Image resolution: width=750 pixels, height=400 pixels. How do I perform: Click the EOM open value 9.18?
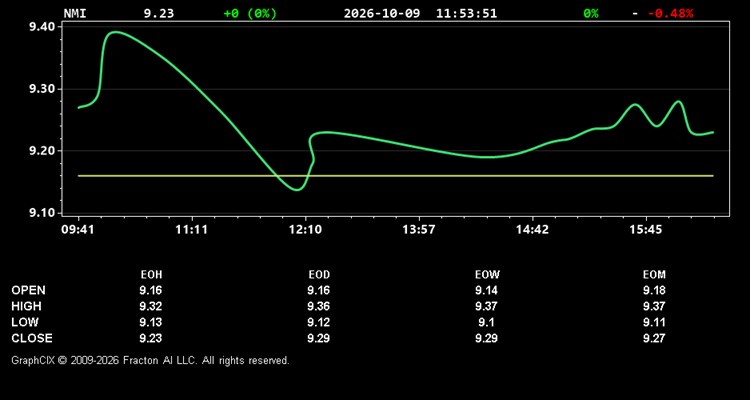(x=654, y=290)
